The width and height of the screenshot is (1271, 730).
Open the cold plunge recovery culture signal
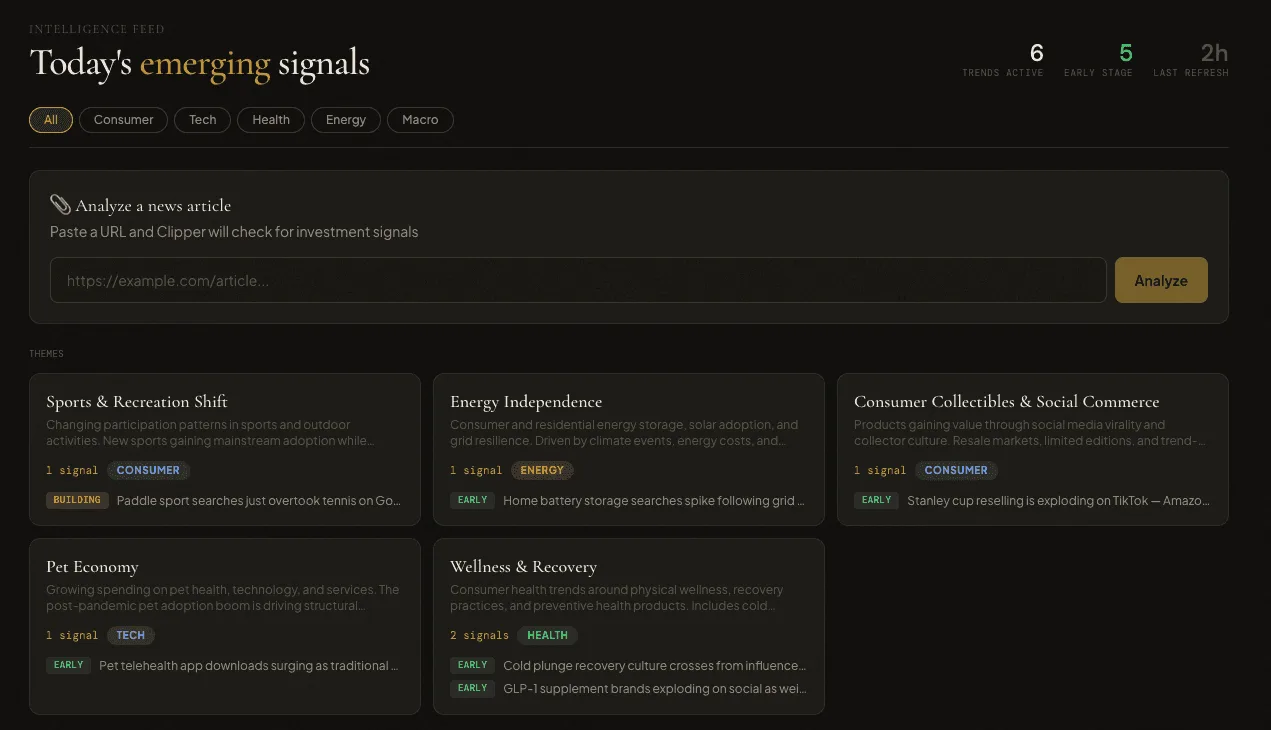coord(654,666)
